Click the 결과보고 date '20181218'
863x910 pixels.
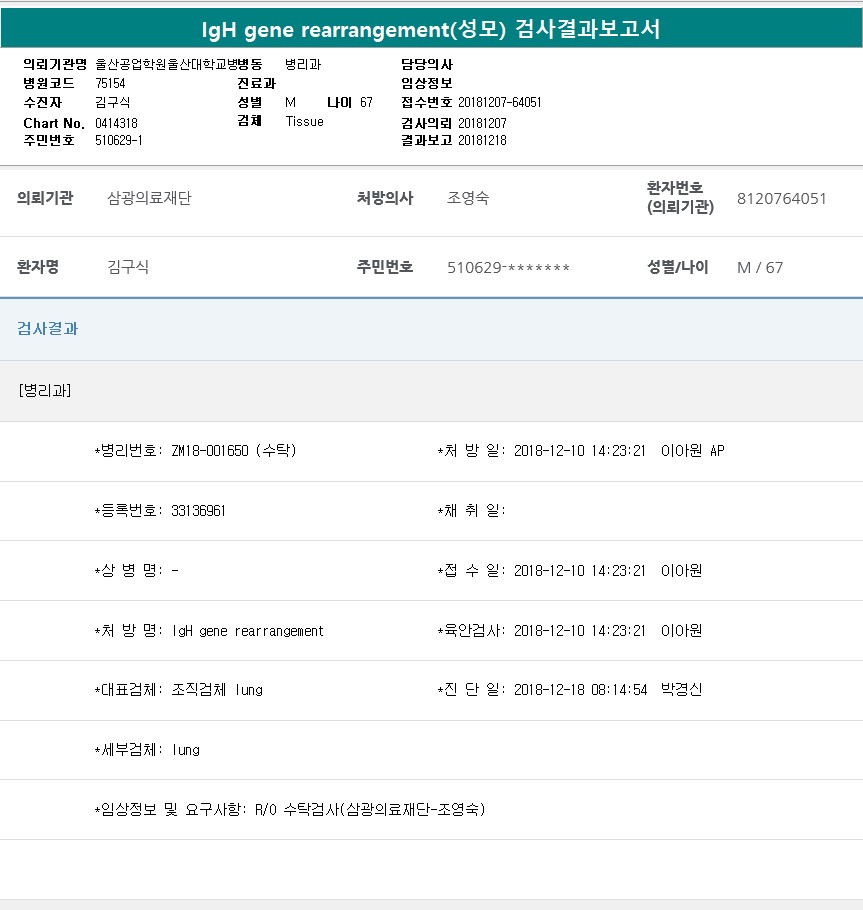click(482, 140)
